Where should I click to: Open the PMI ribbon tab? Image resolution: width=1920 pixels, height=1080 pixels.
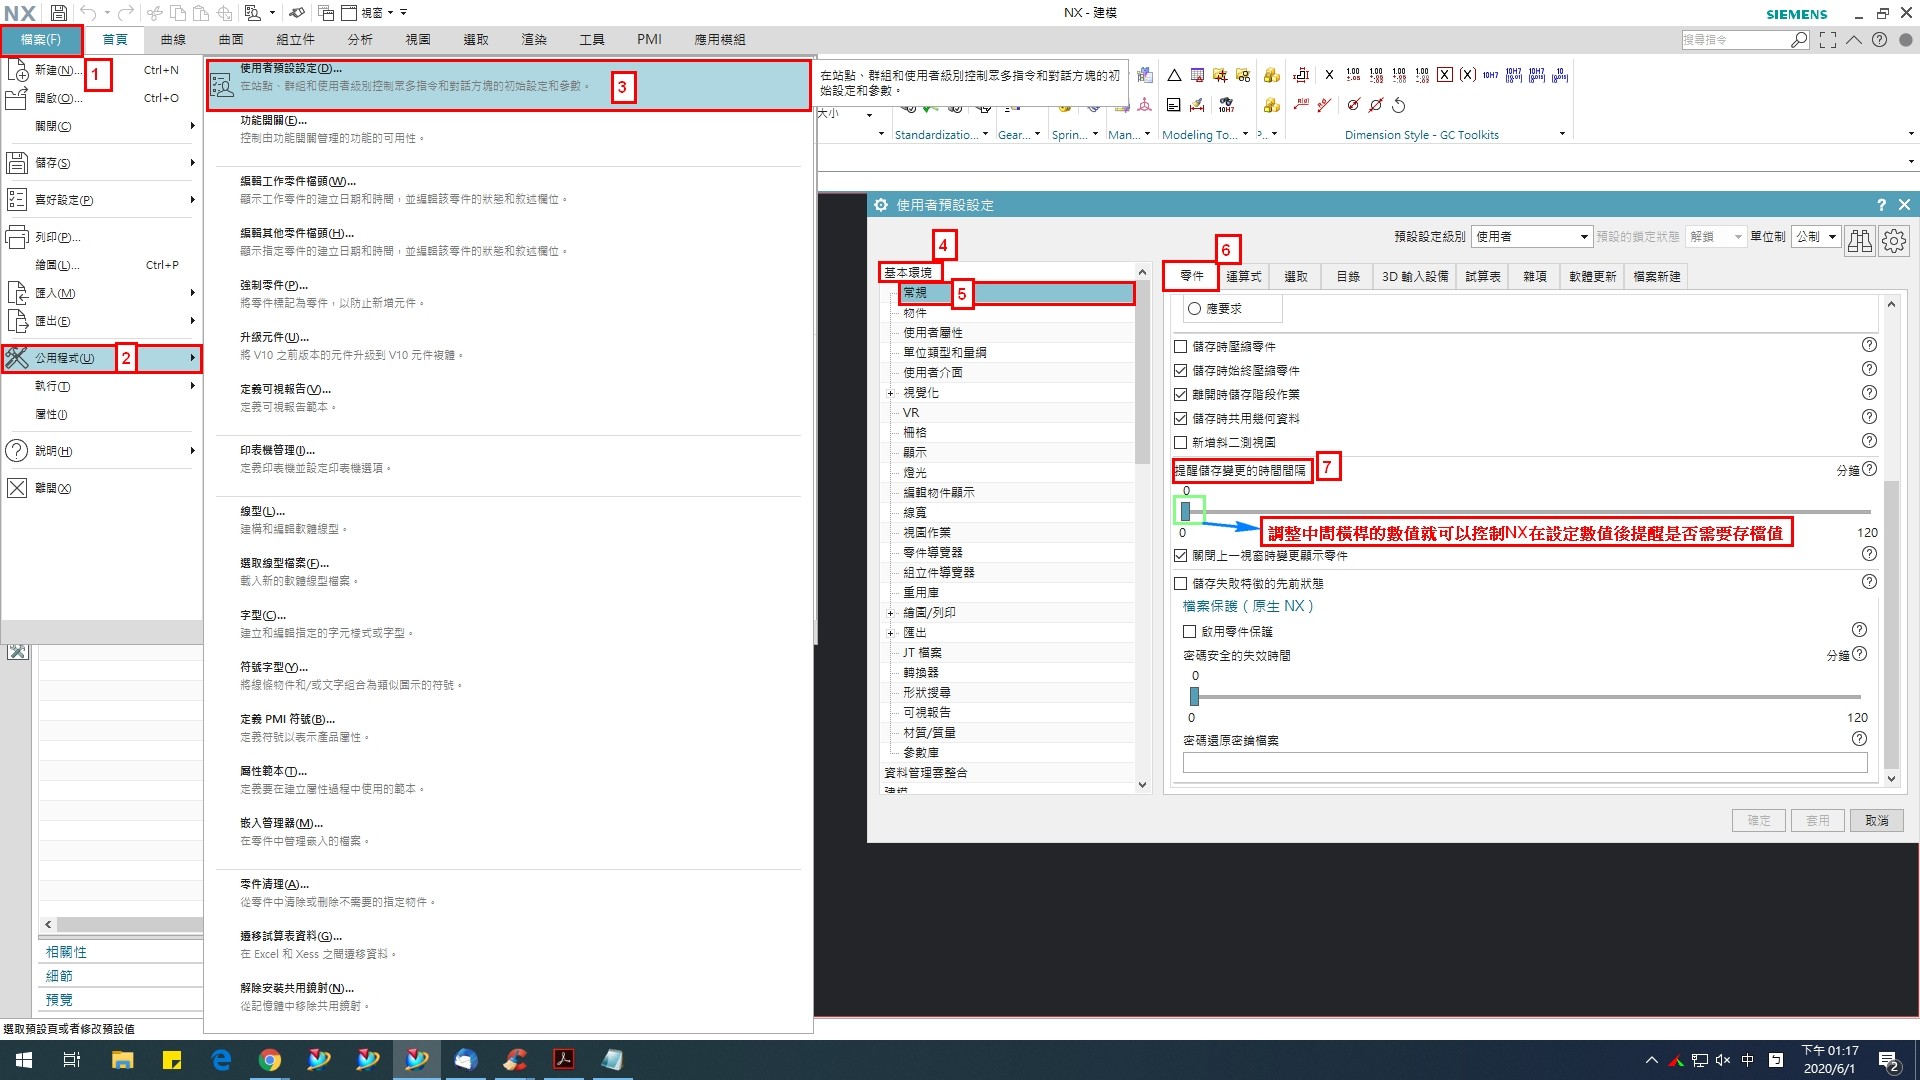(649, 40)
